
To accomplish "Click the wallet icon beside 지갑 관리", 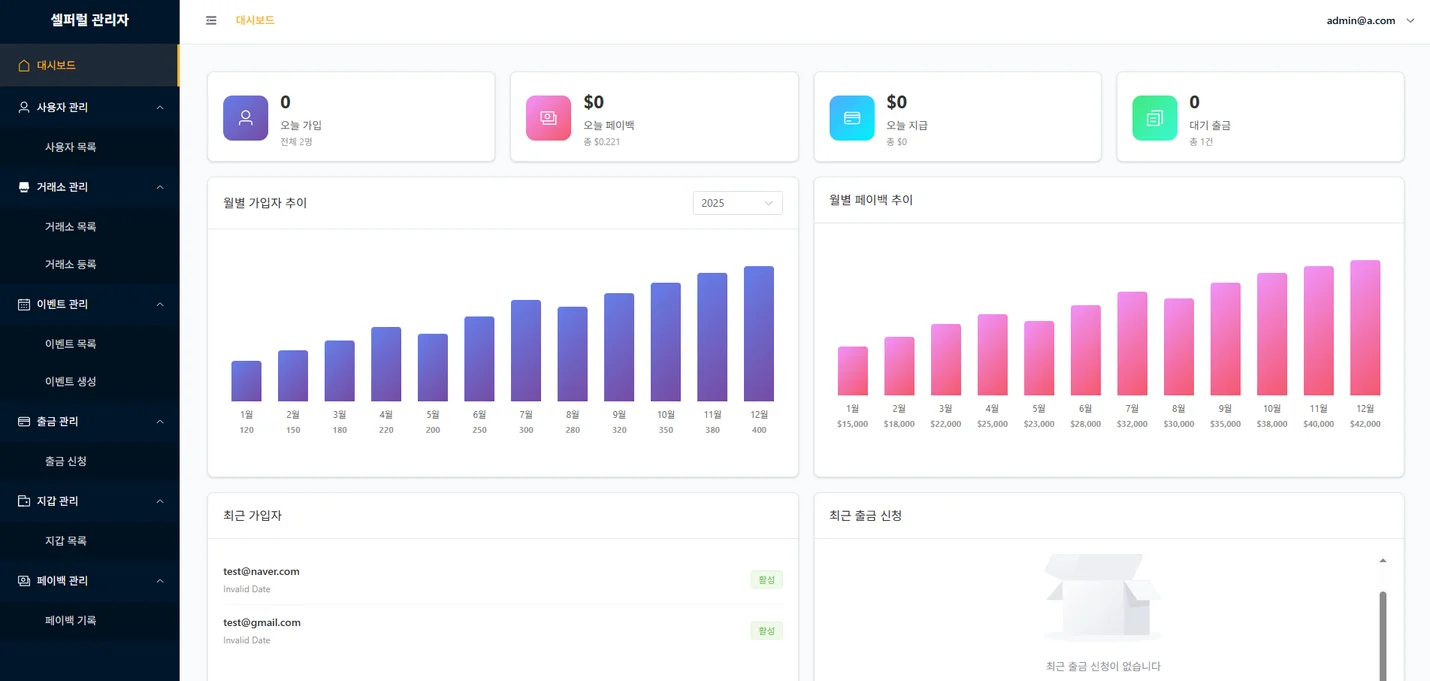I will (24, 501).
